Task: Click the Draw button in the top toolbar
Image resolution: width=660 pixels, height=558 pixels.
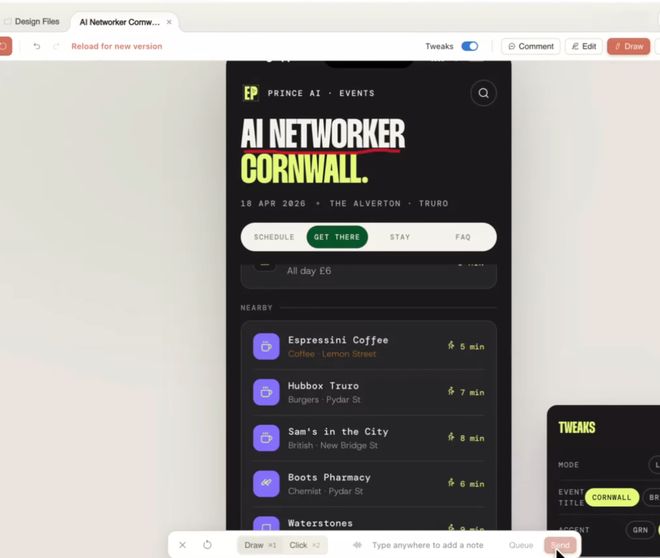Action: click(x=628, y=46)
